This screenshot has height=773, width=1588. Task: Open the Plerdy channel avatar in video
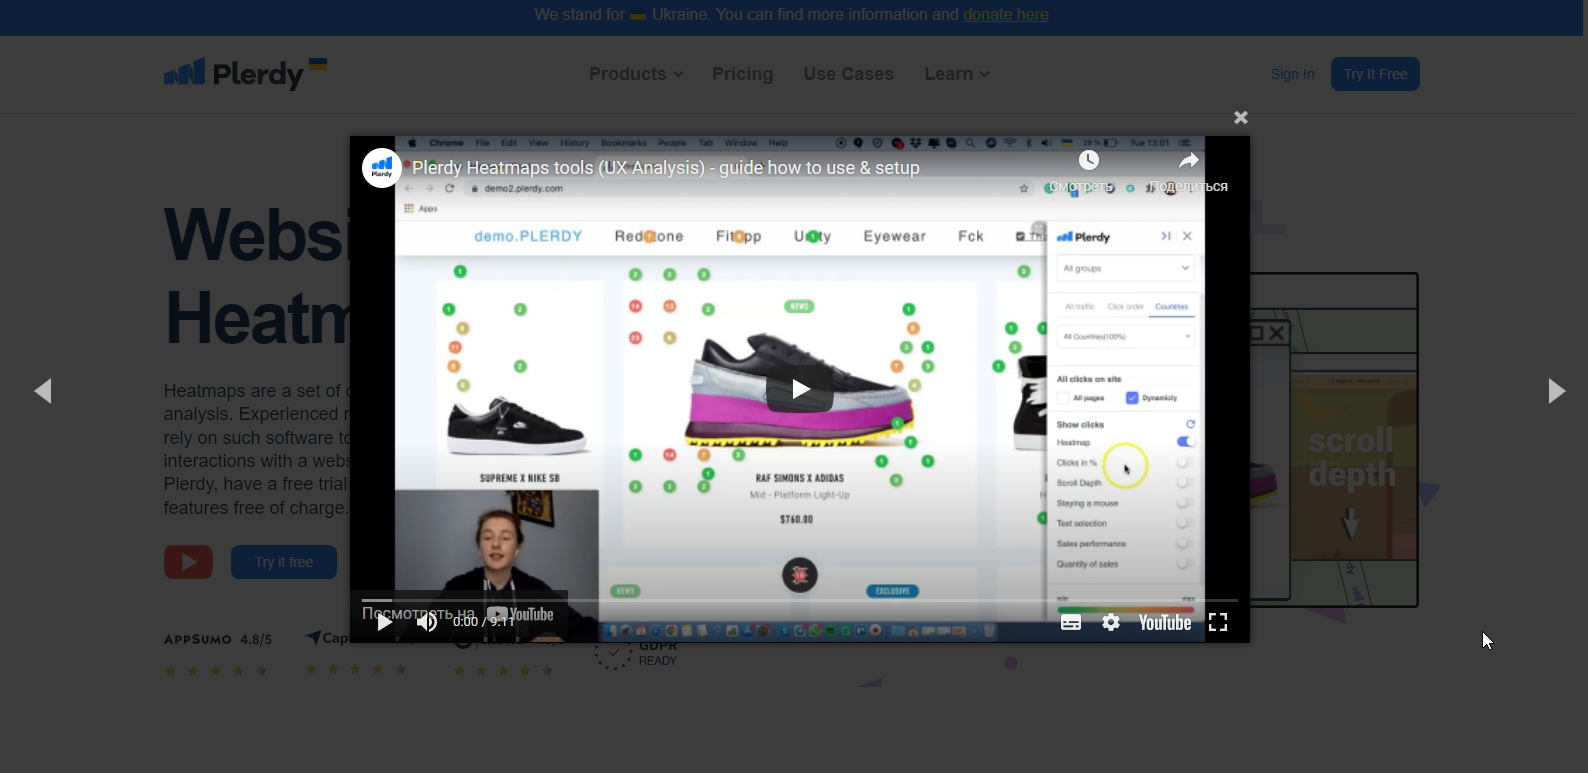click(x=382, y=168)
